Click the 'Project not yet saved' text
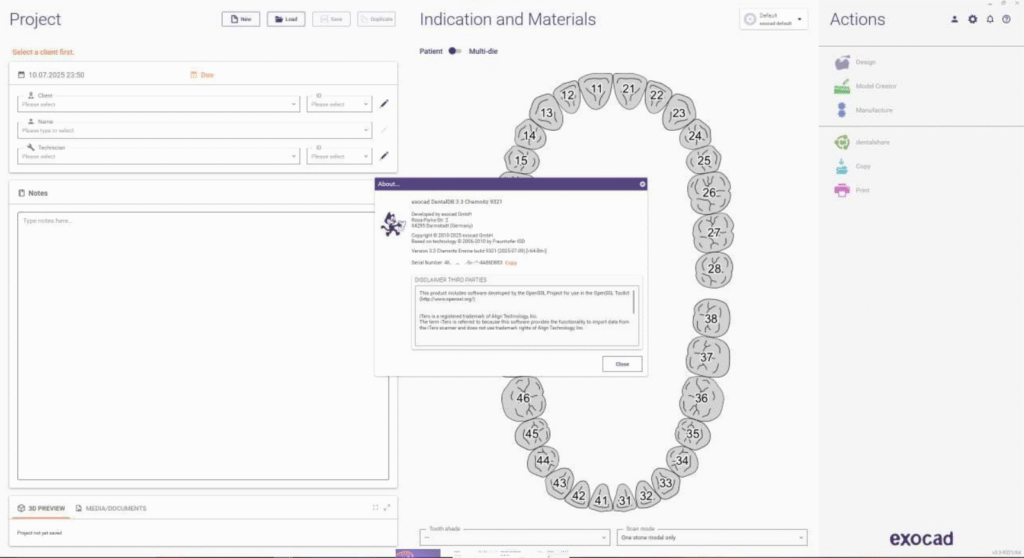Image resolution: width=1024 pixels, height=558 pixels. tap(40, 533)
